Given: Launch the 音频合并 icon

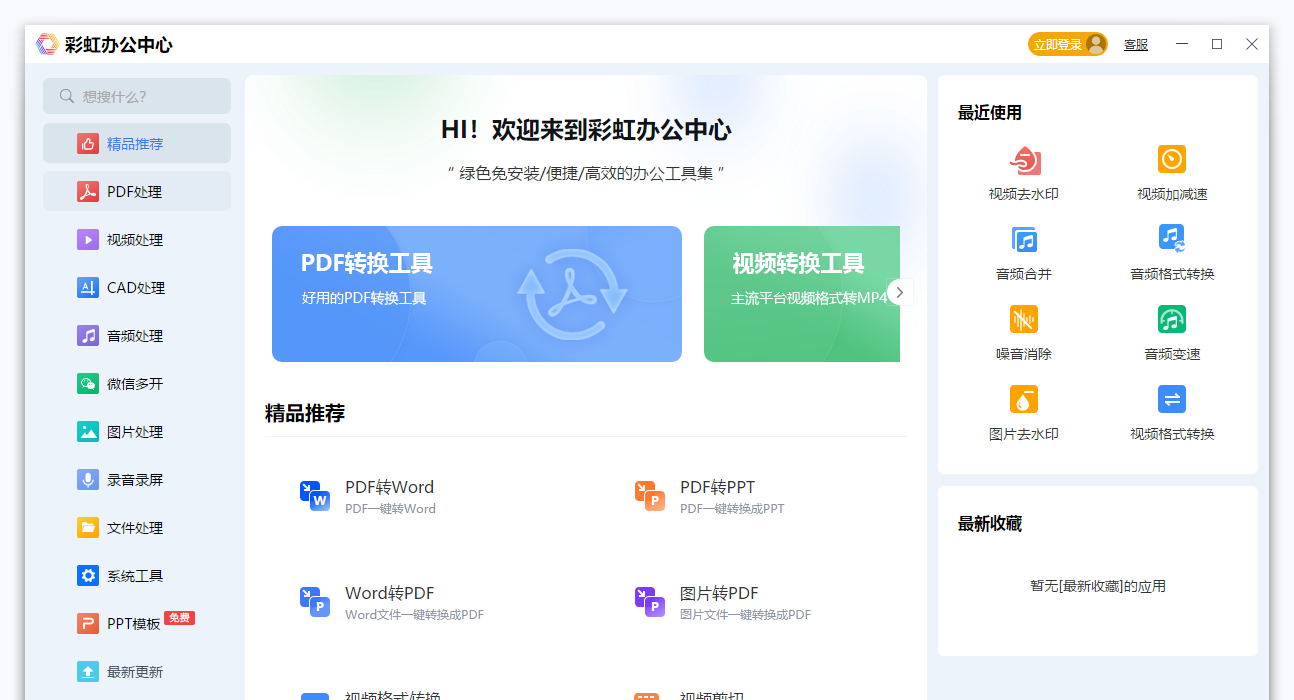Looking at the screenshot, I should click(x=1024, y=239).
